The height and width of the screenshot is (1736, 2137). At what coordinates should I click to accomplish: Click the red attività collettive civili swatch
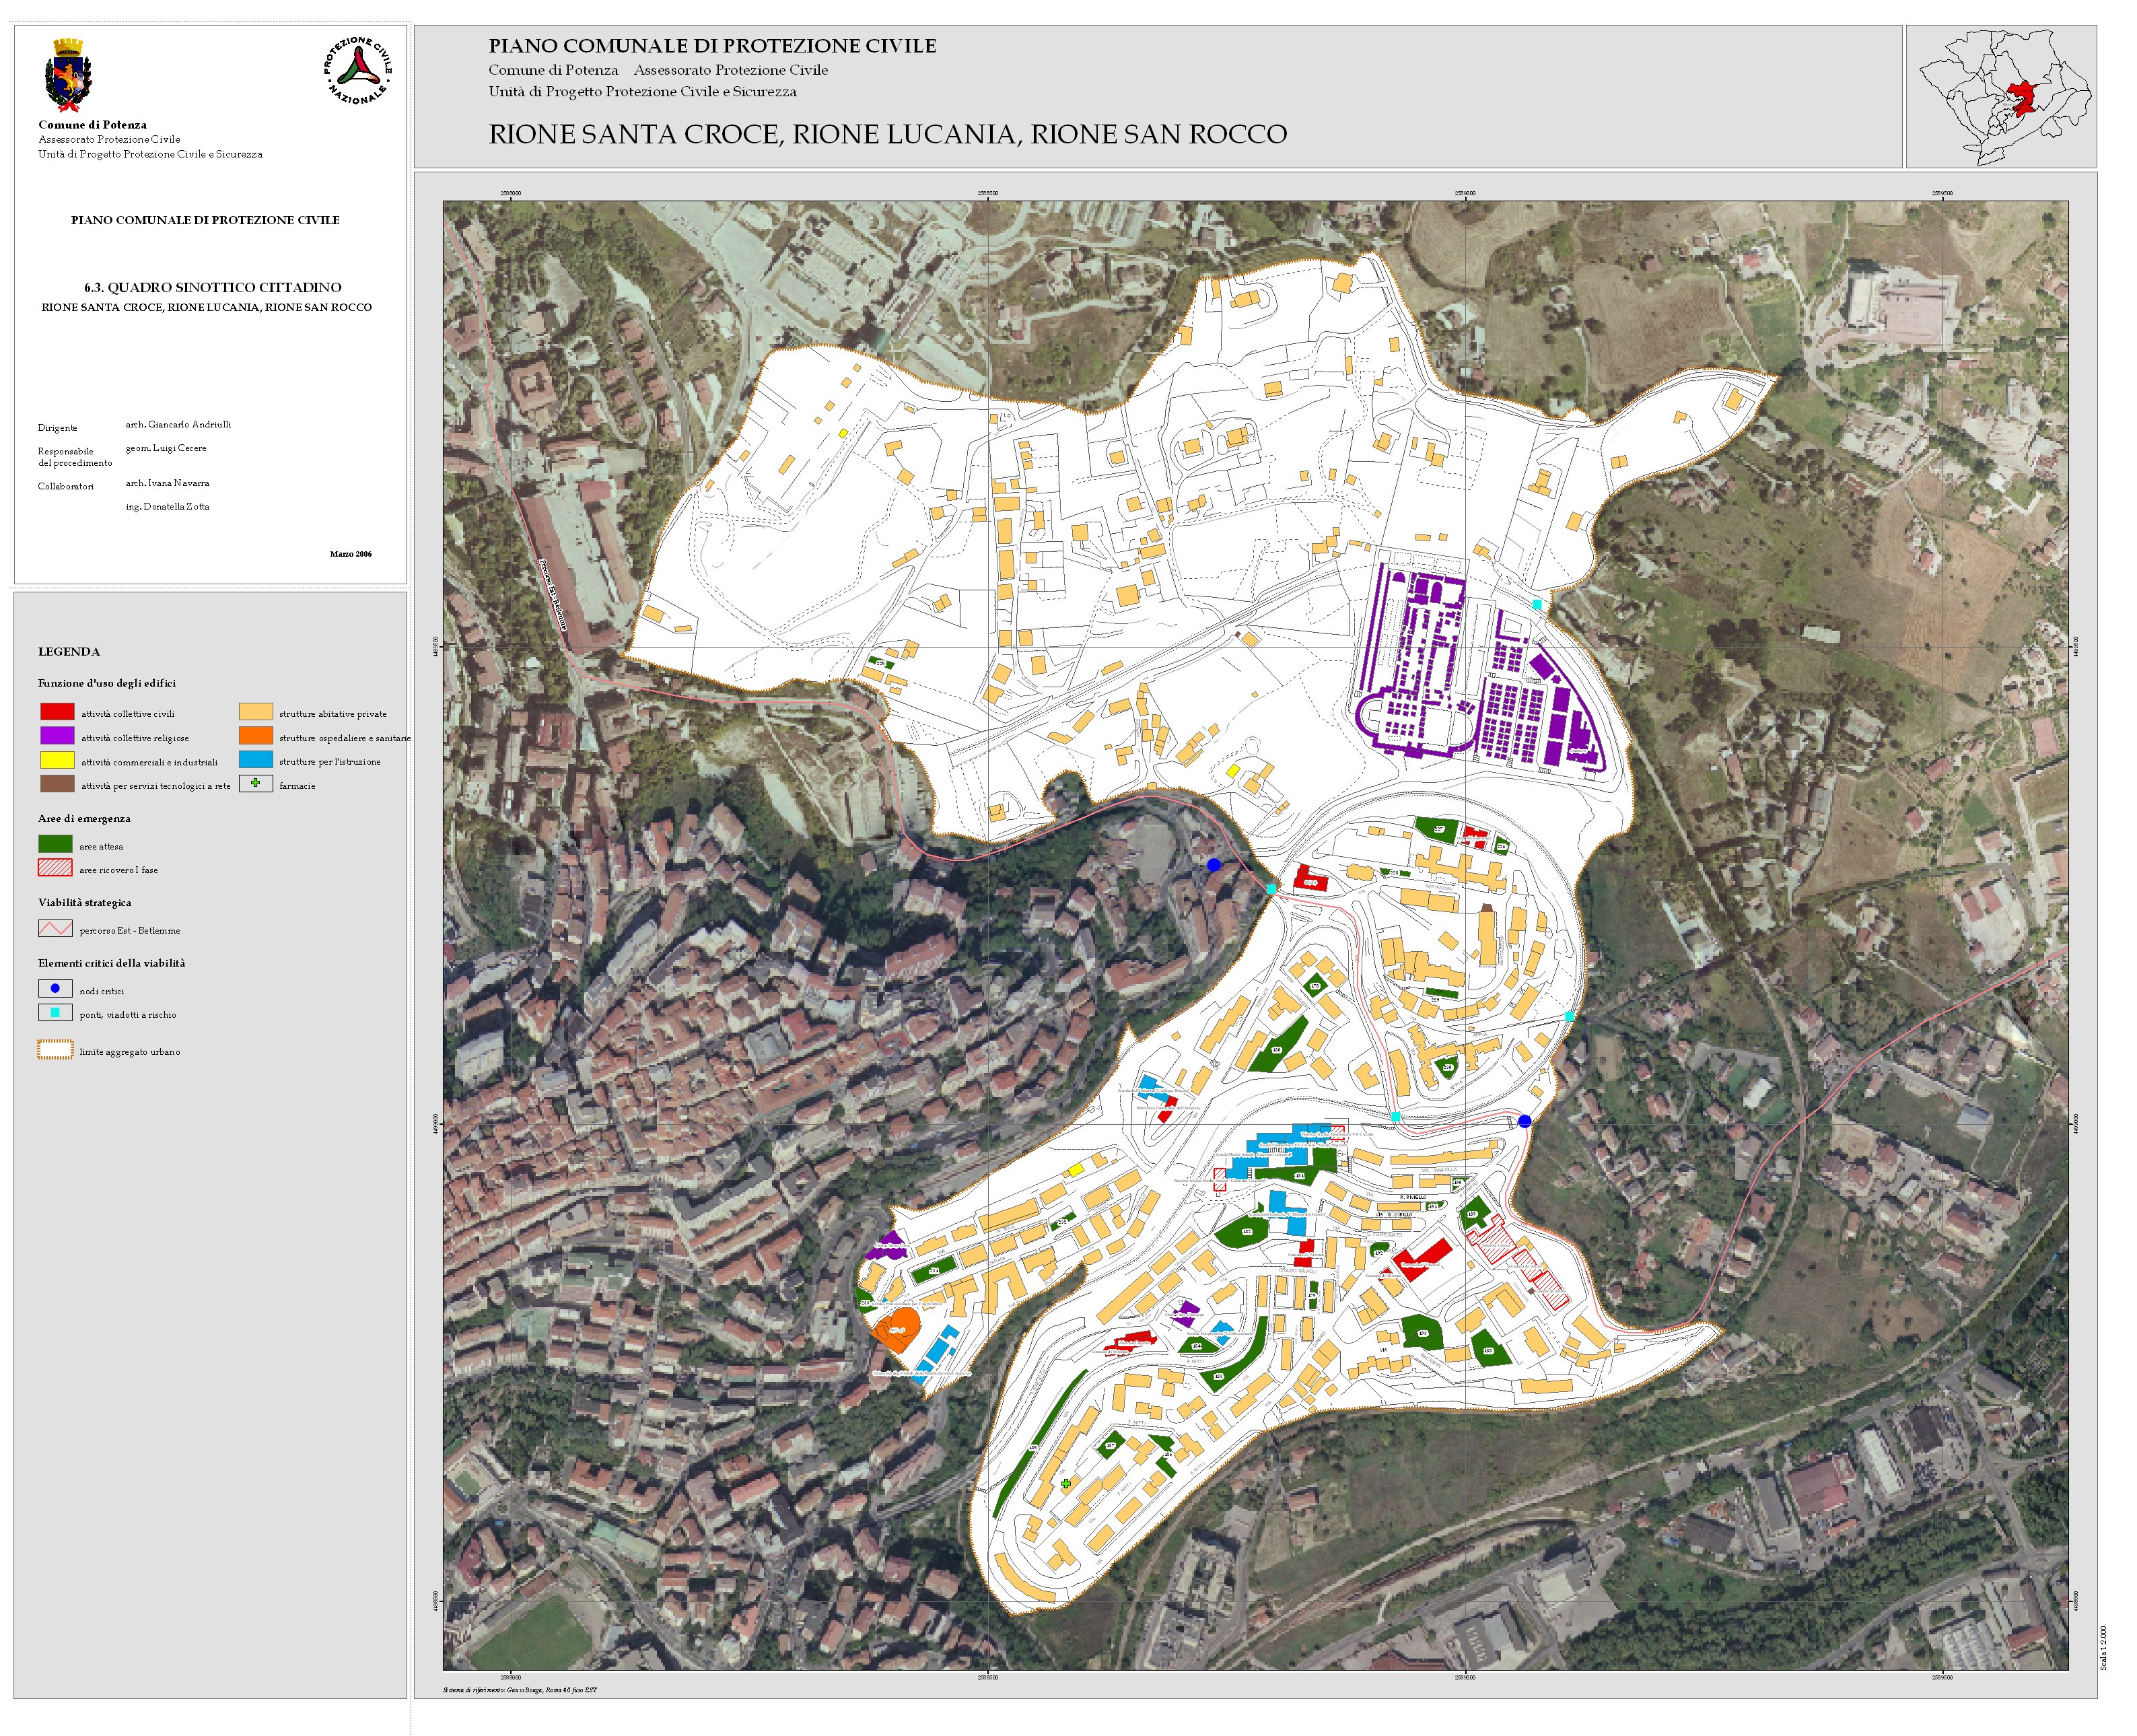57,711
